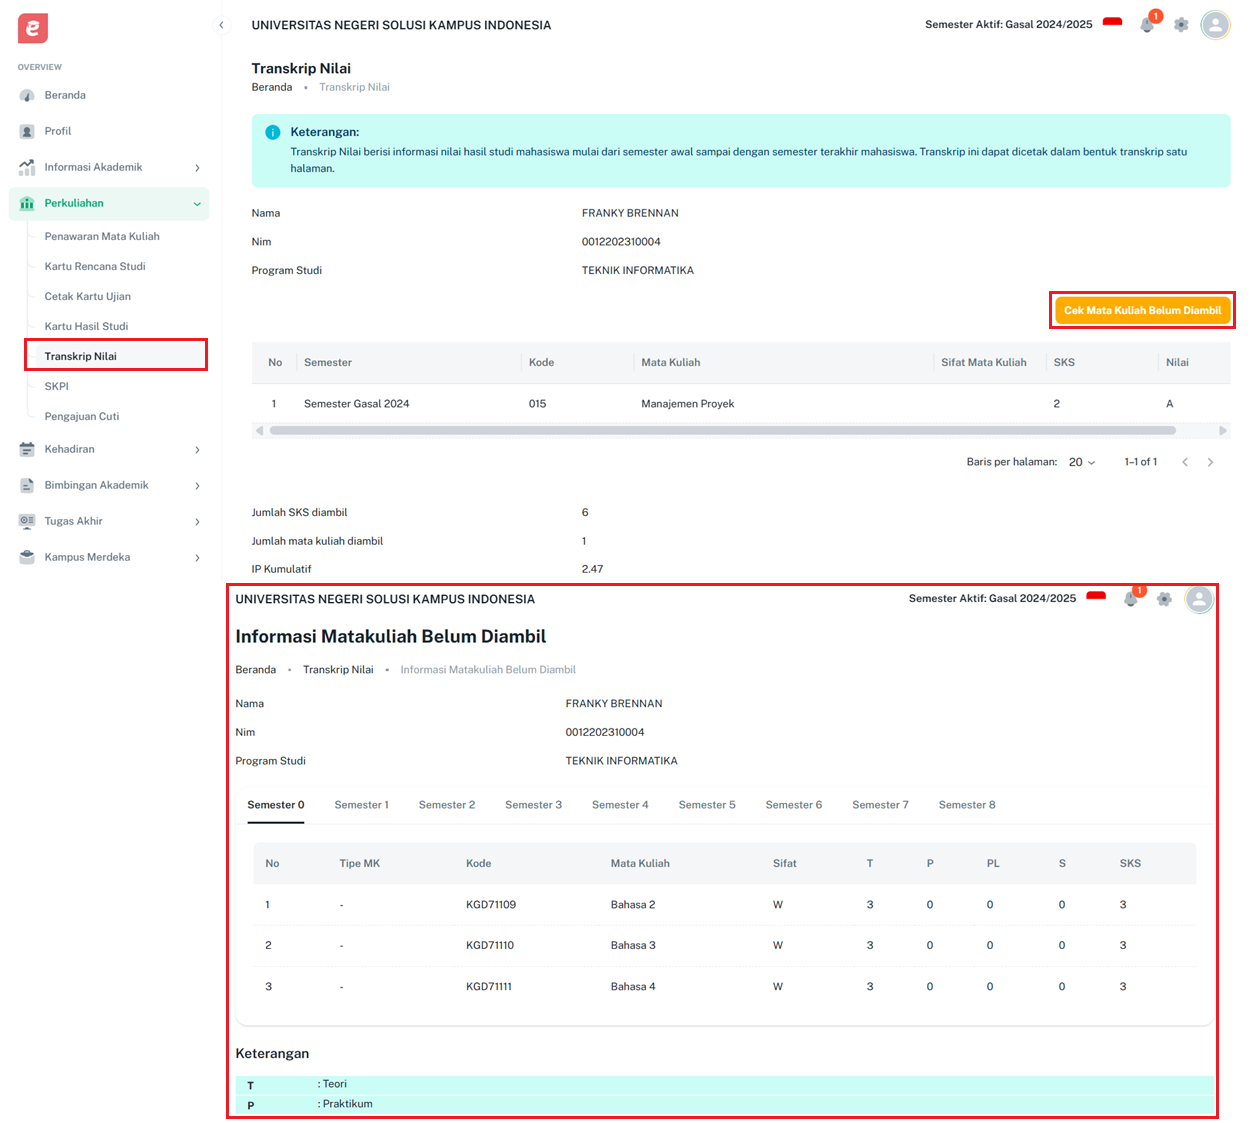Click the KGD71111 course code
Image resolution: width=1254 pixels, height=1123 pixels.
[x=489, y=987]
